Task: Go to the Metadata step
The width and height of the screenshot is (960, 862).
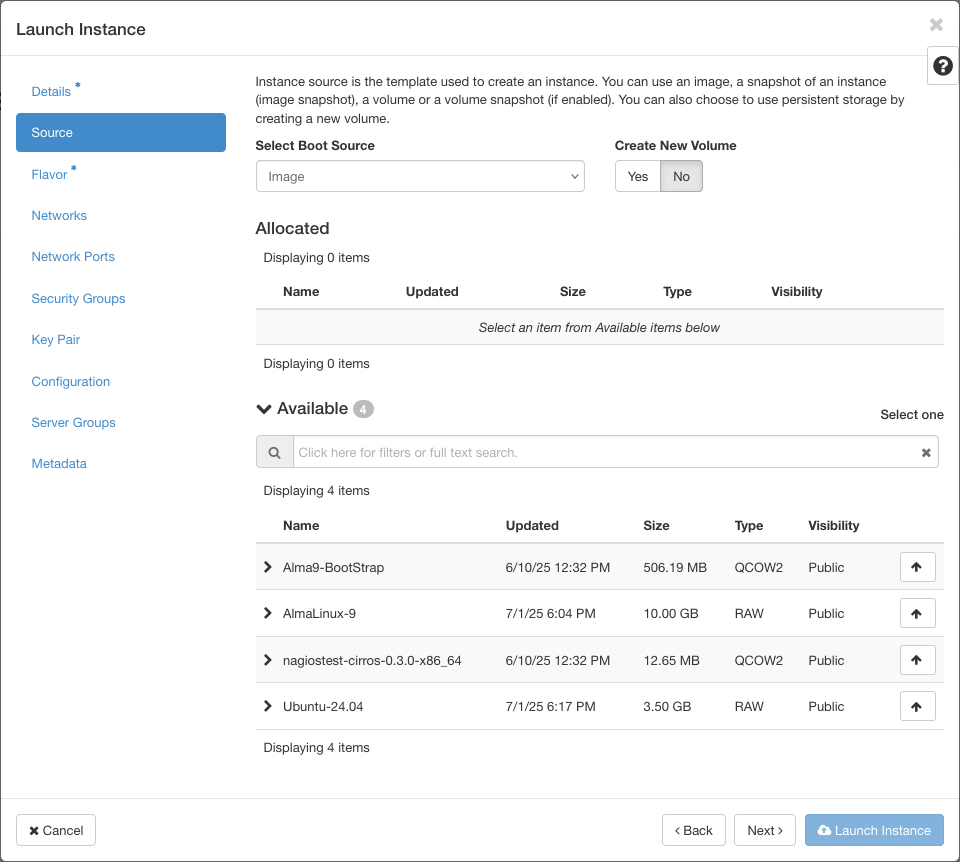Action: [59, 463]
